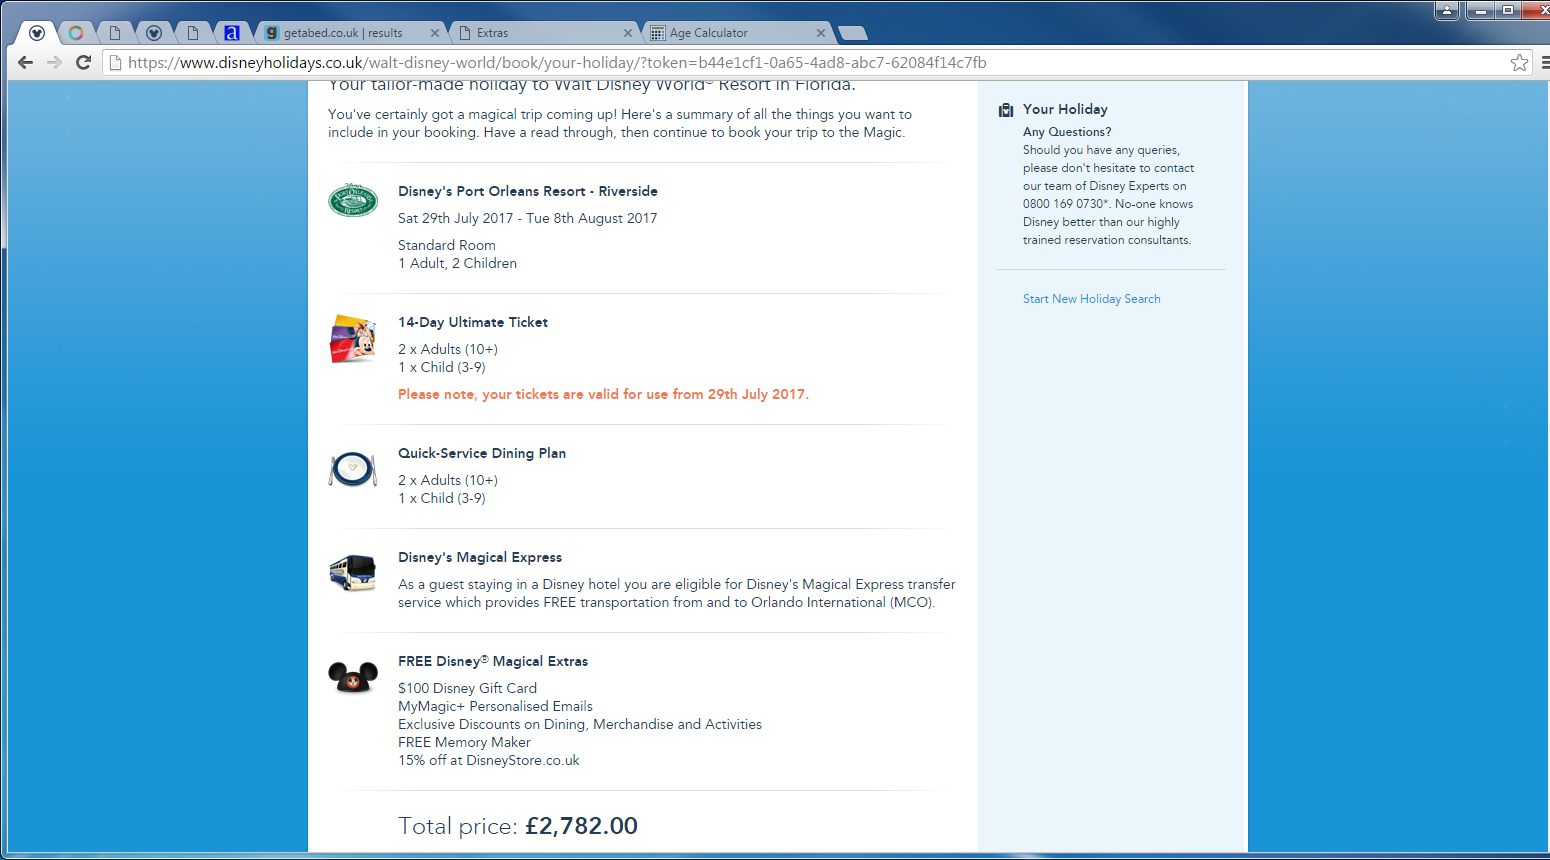This screenshot has height=860, width=1550.
Task: Switch to the getabed.co.uk results tab
Action: coord(350,33)
